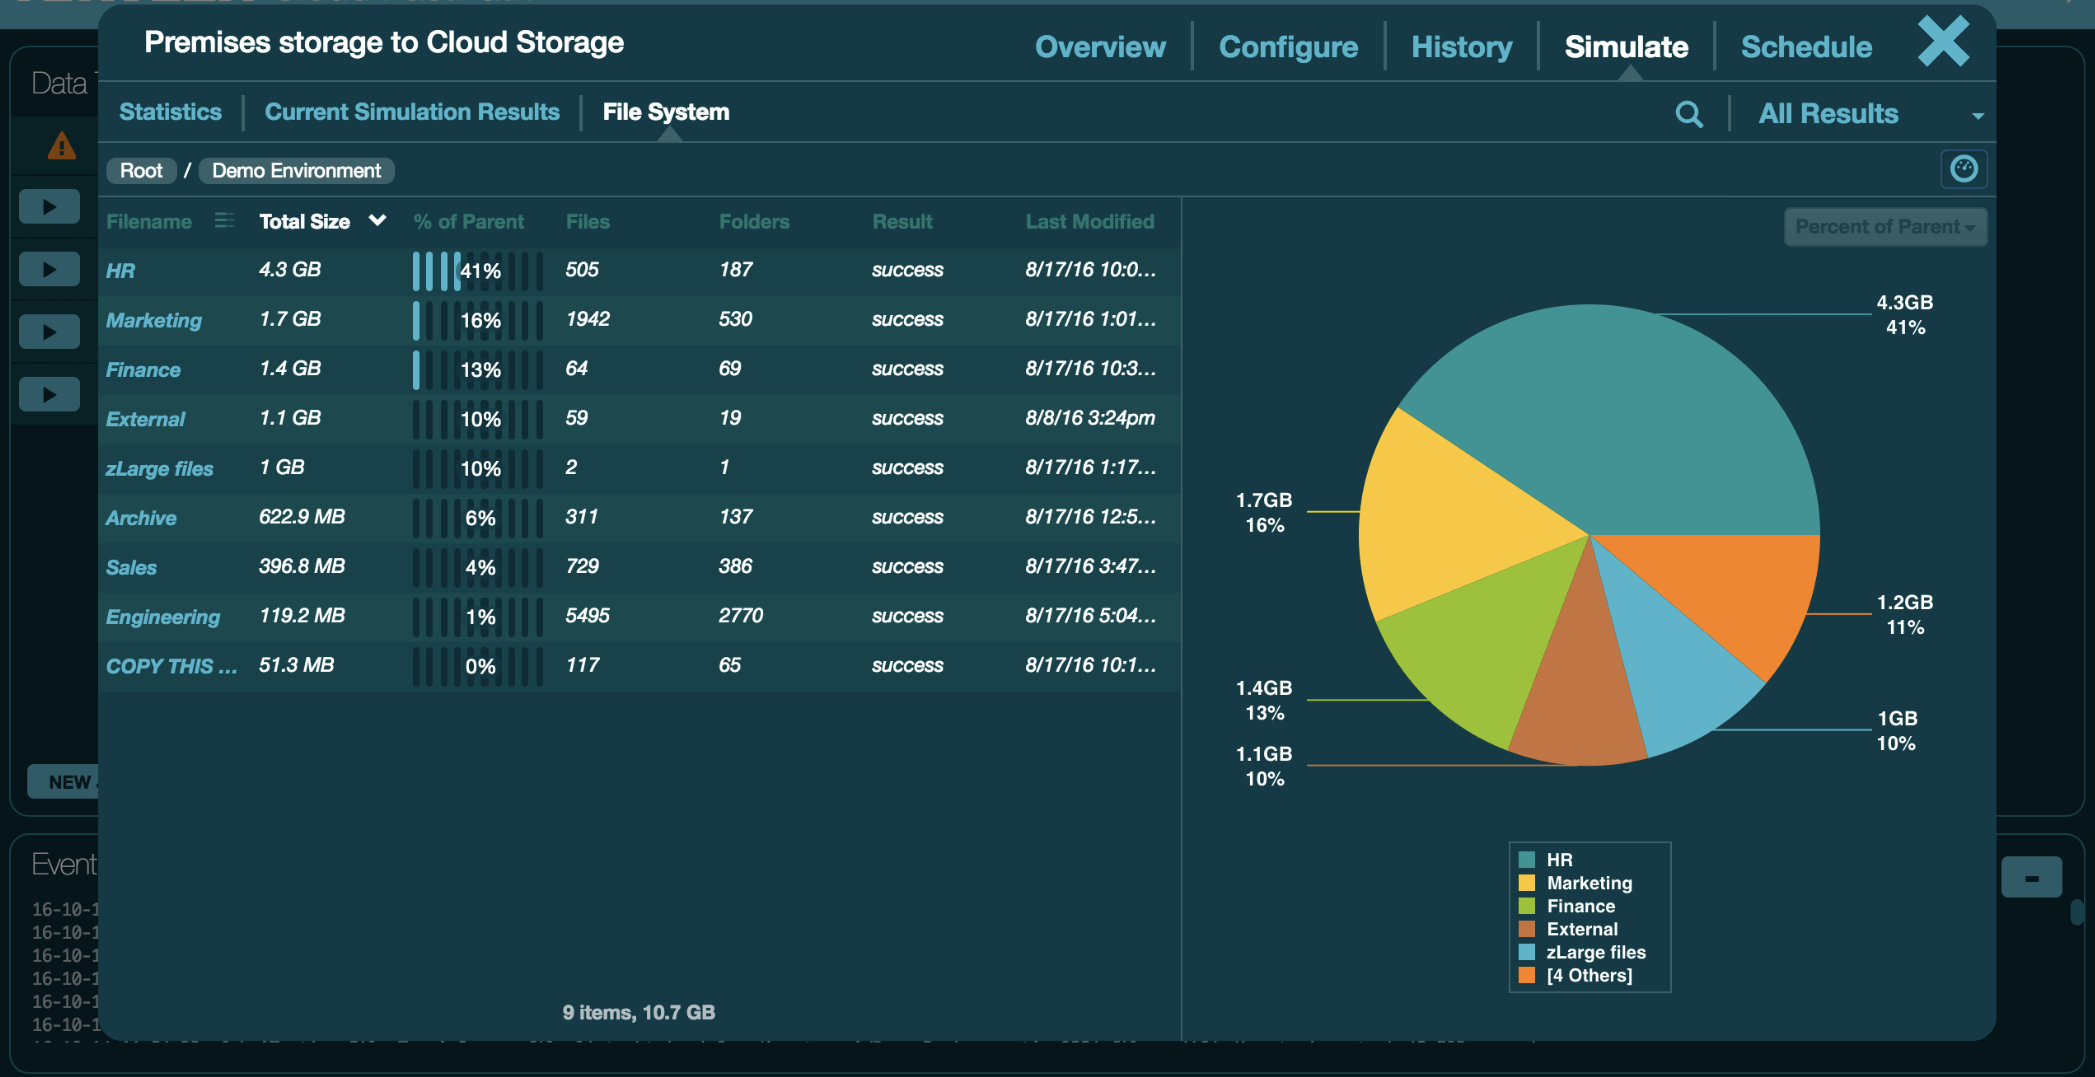Sort by Total Size using its sort arrow
The height and width of the screenshot is (1077, 2095).
(x=378, y=221)
